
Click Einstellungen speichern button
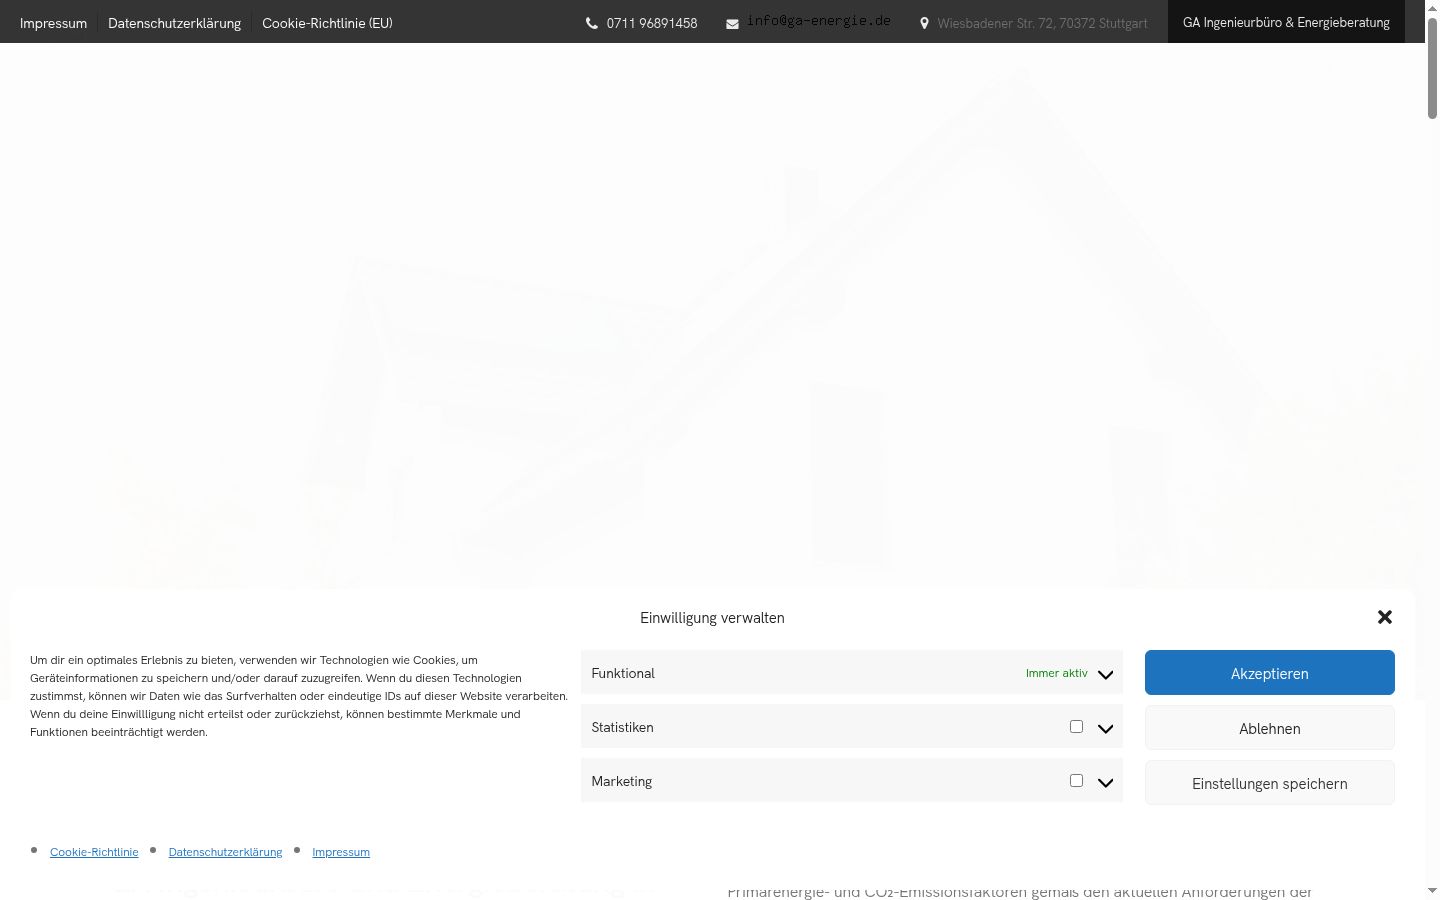point(1270,783)
